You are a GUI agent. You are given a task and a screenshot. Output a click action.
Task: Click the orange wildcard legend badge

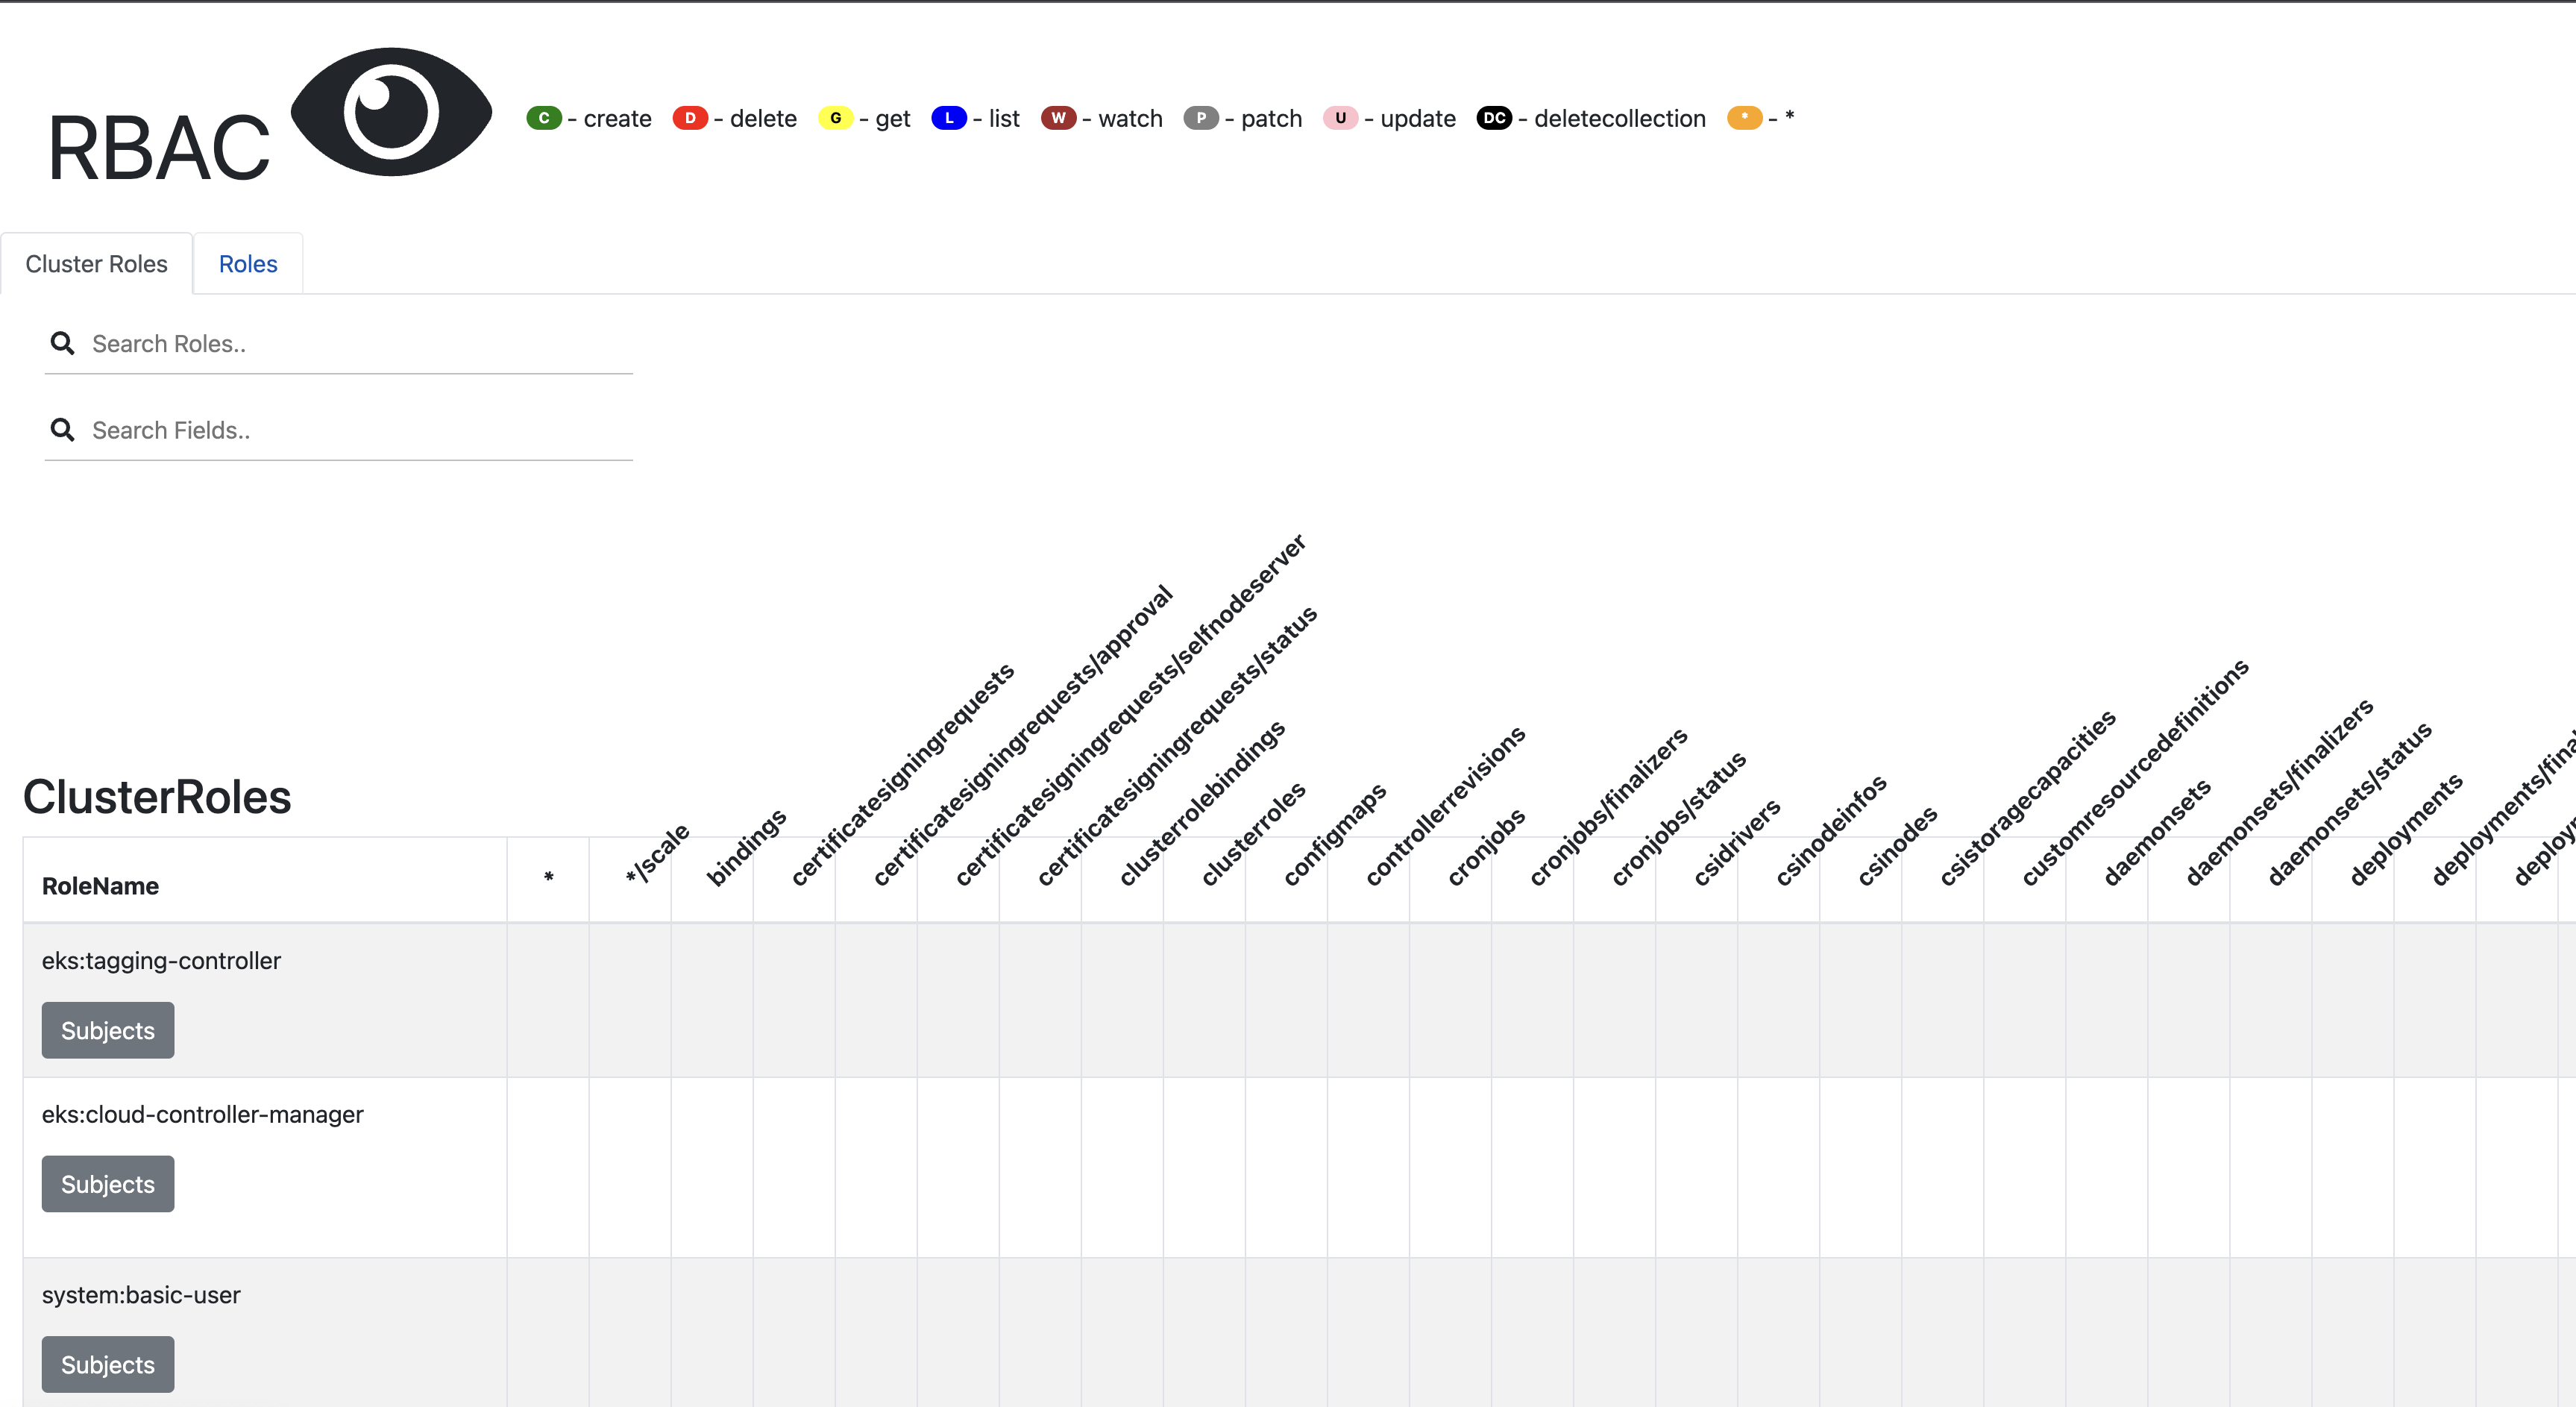1744,118
